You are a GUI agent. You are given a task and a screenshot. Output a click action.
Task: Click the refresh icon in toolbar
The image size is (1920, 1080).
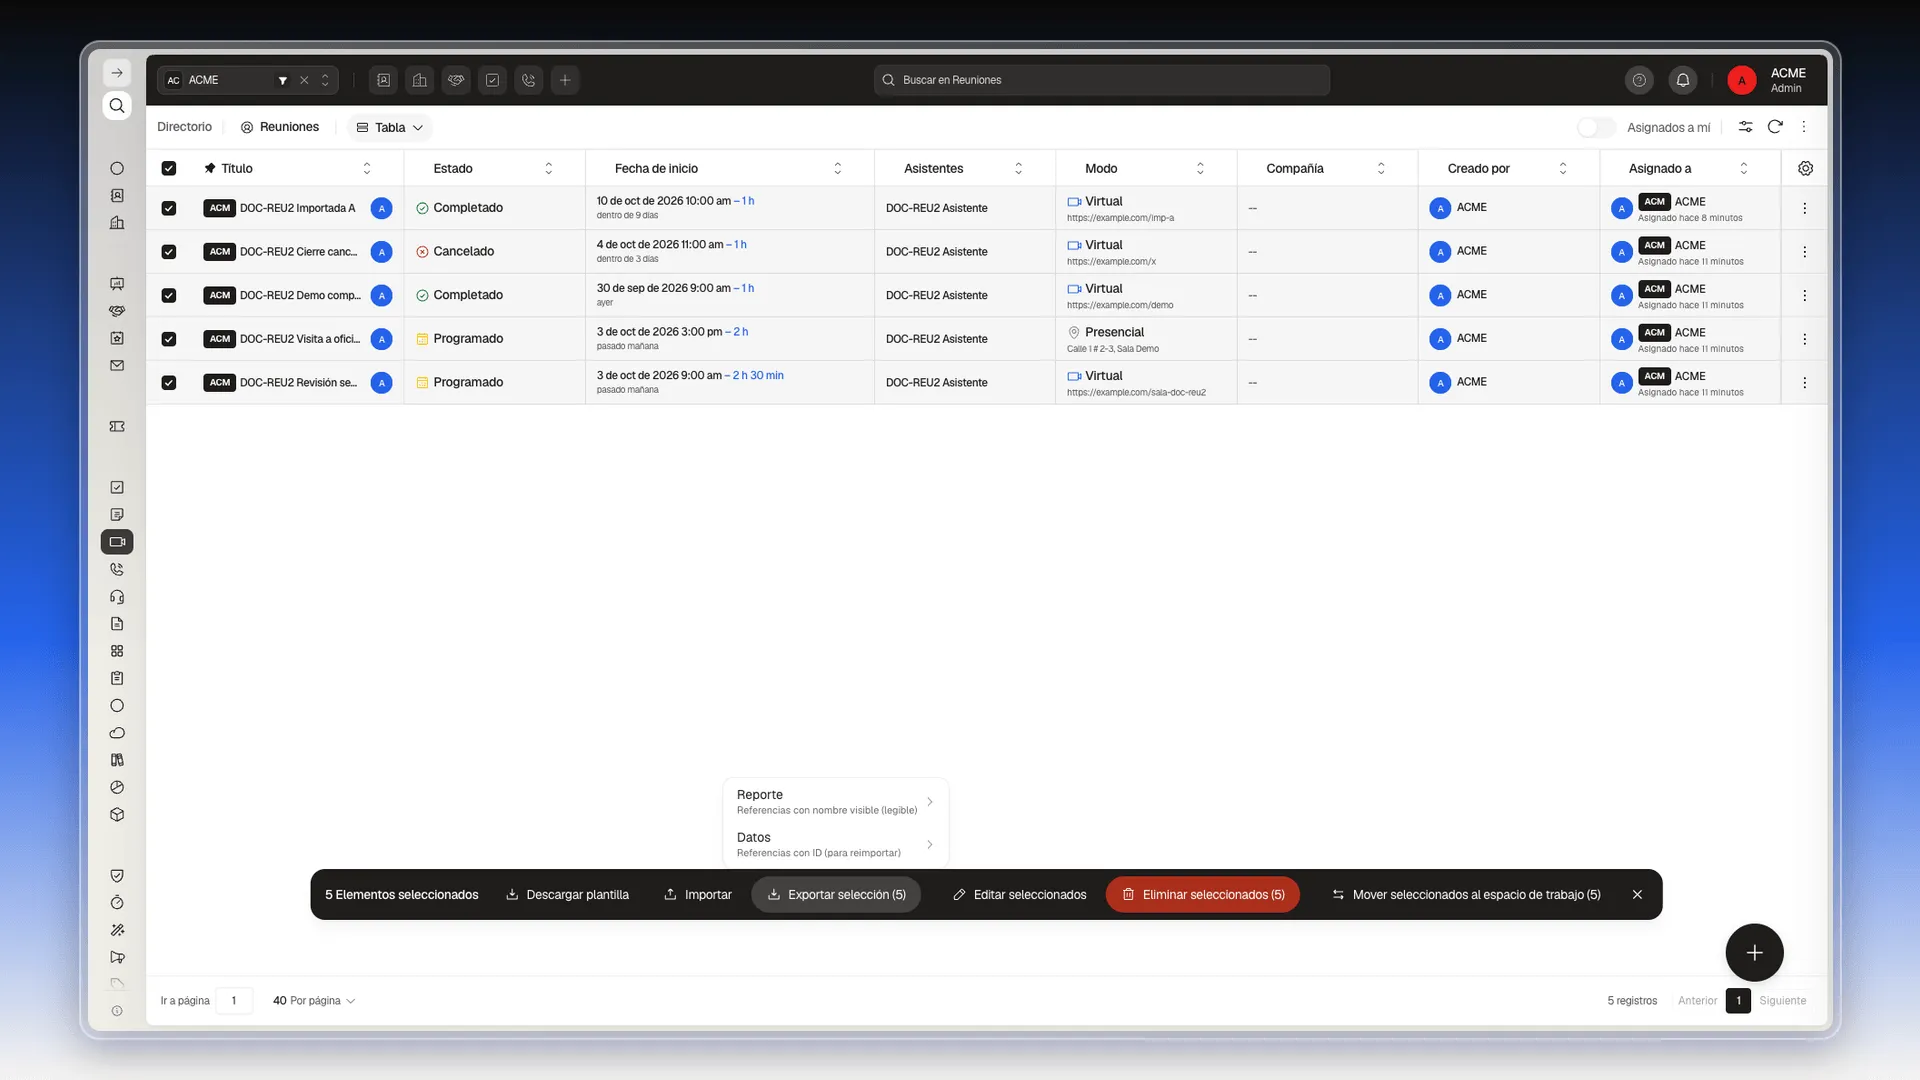pos(1775,127)
